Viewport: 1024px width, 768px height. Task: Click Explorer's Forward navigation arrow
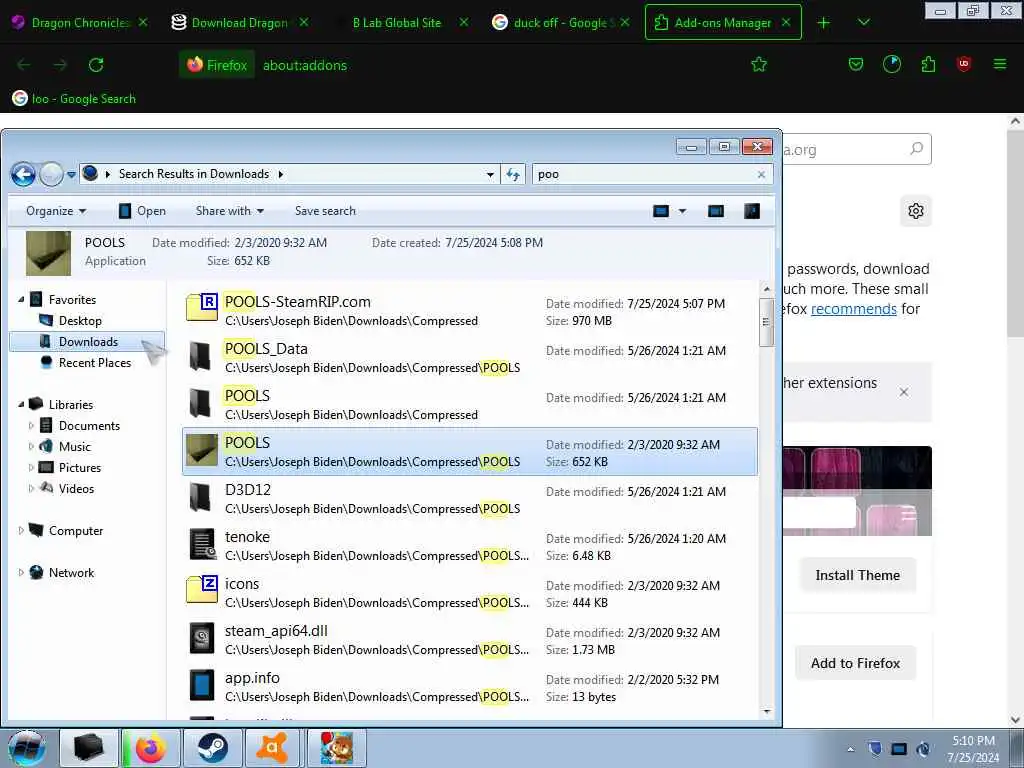click(52, 174)
